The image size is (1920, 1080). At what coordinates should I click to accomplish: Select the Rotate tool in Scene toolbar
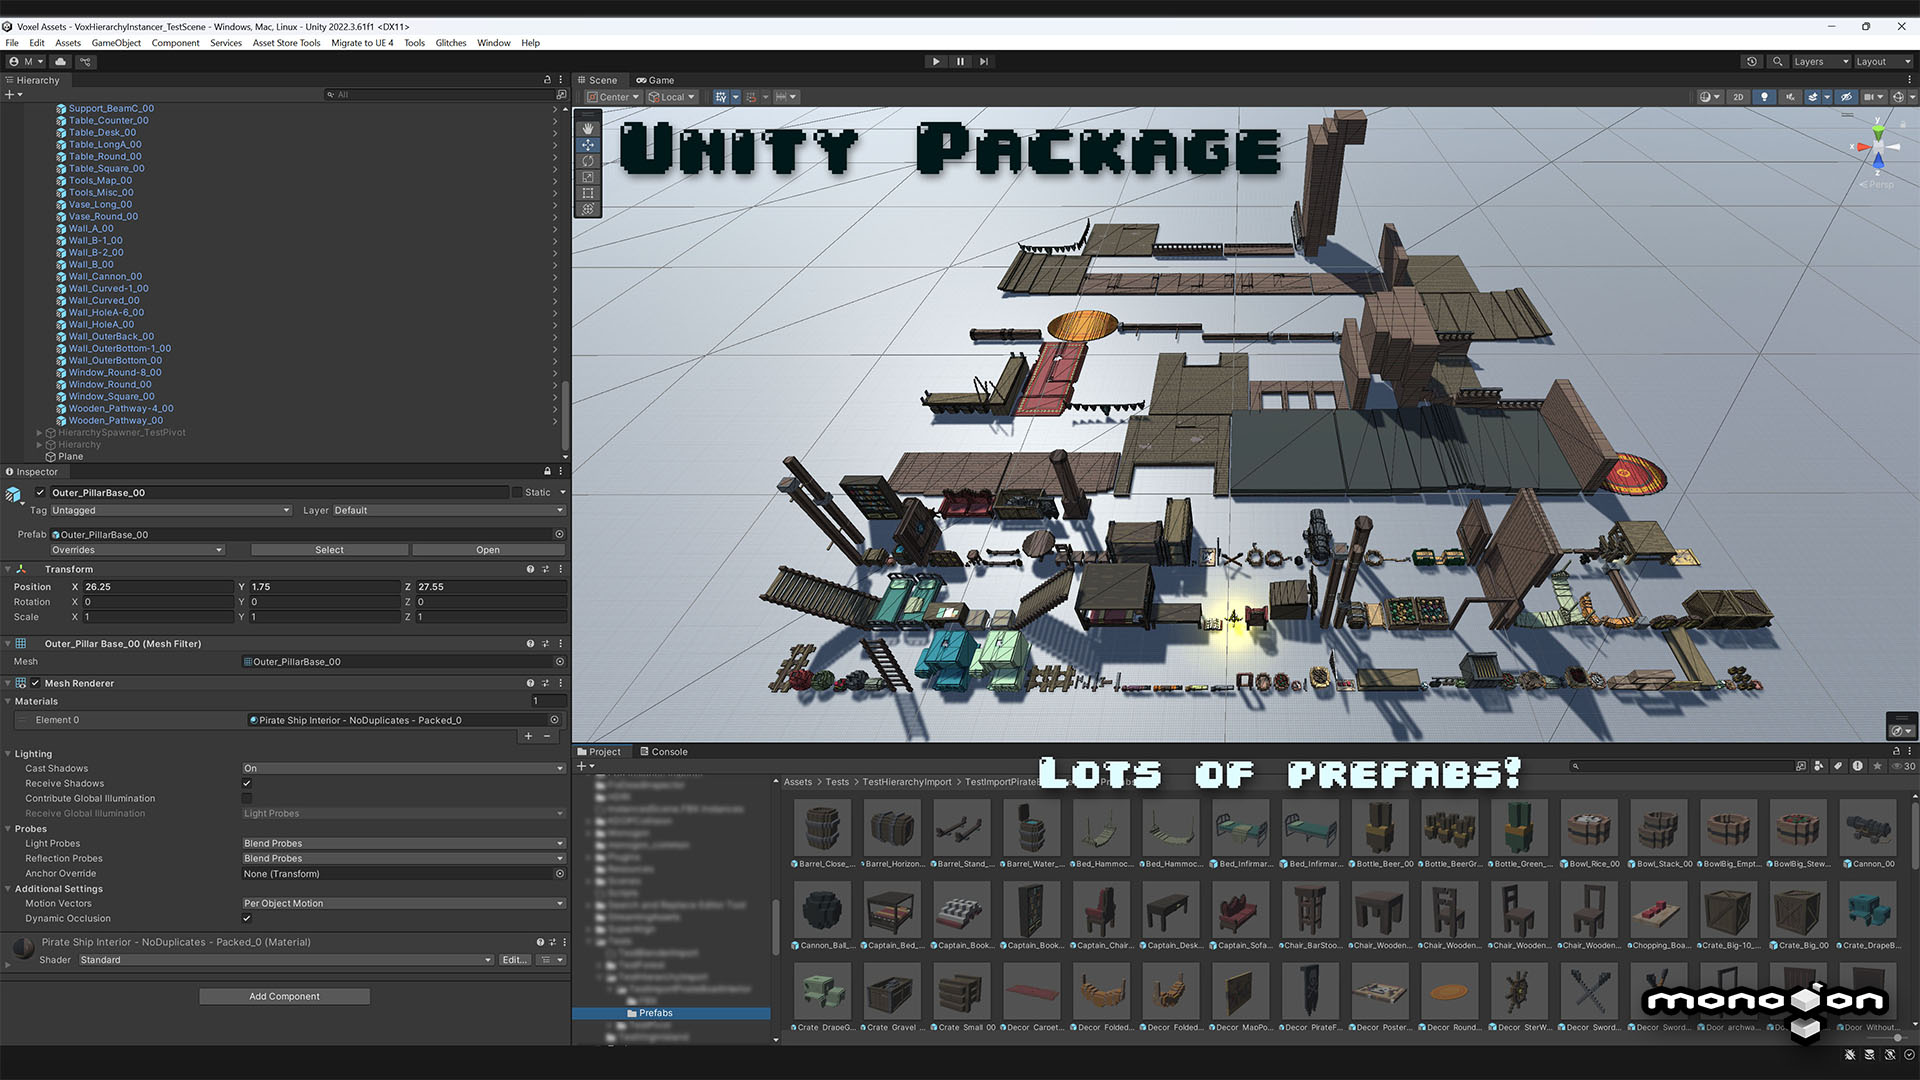coord(588,161)
